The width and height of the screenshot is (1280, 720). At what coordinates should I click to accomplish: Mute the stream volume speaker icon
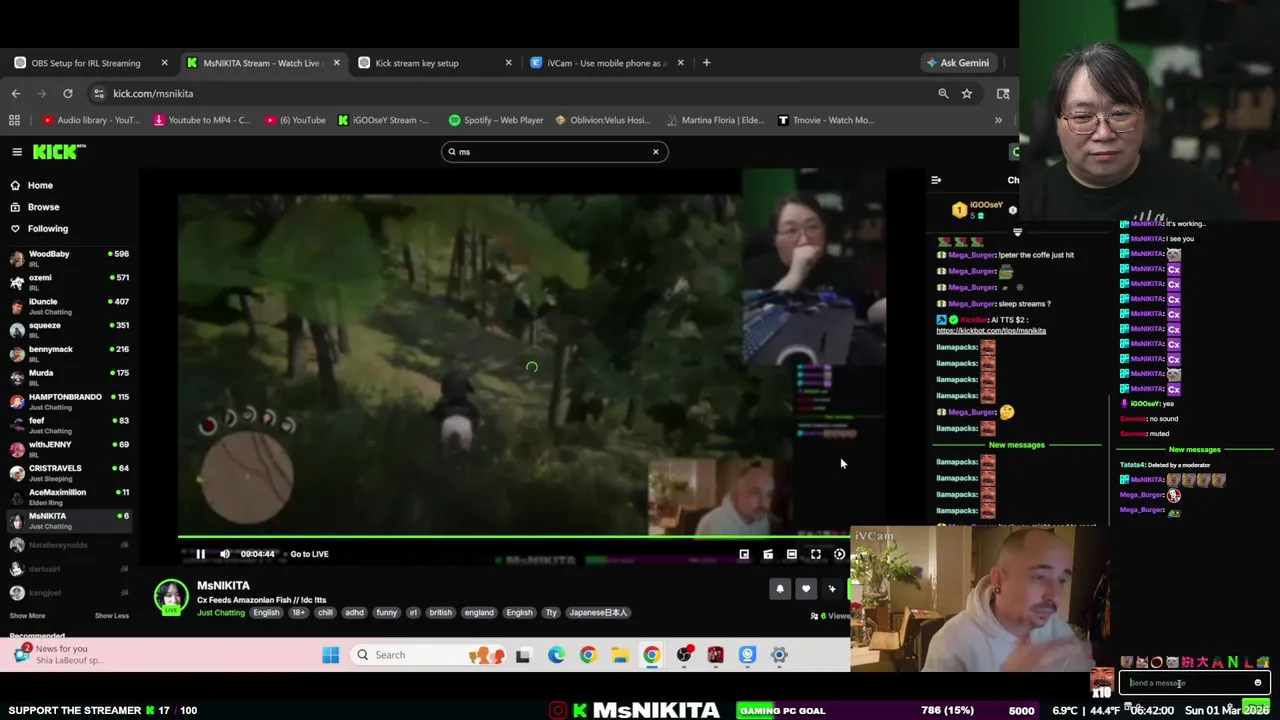[225, 554]
